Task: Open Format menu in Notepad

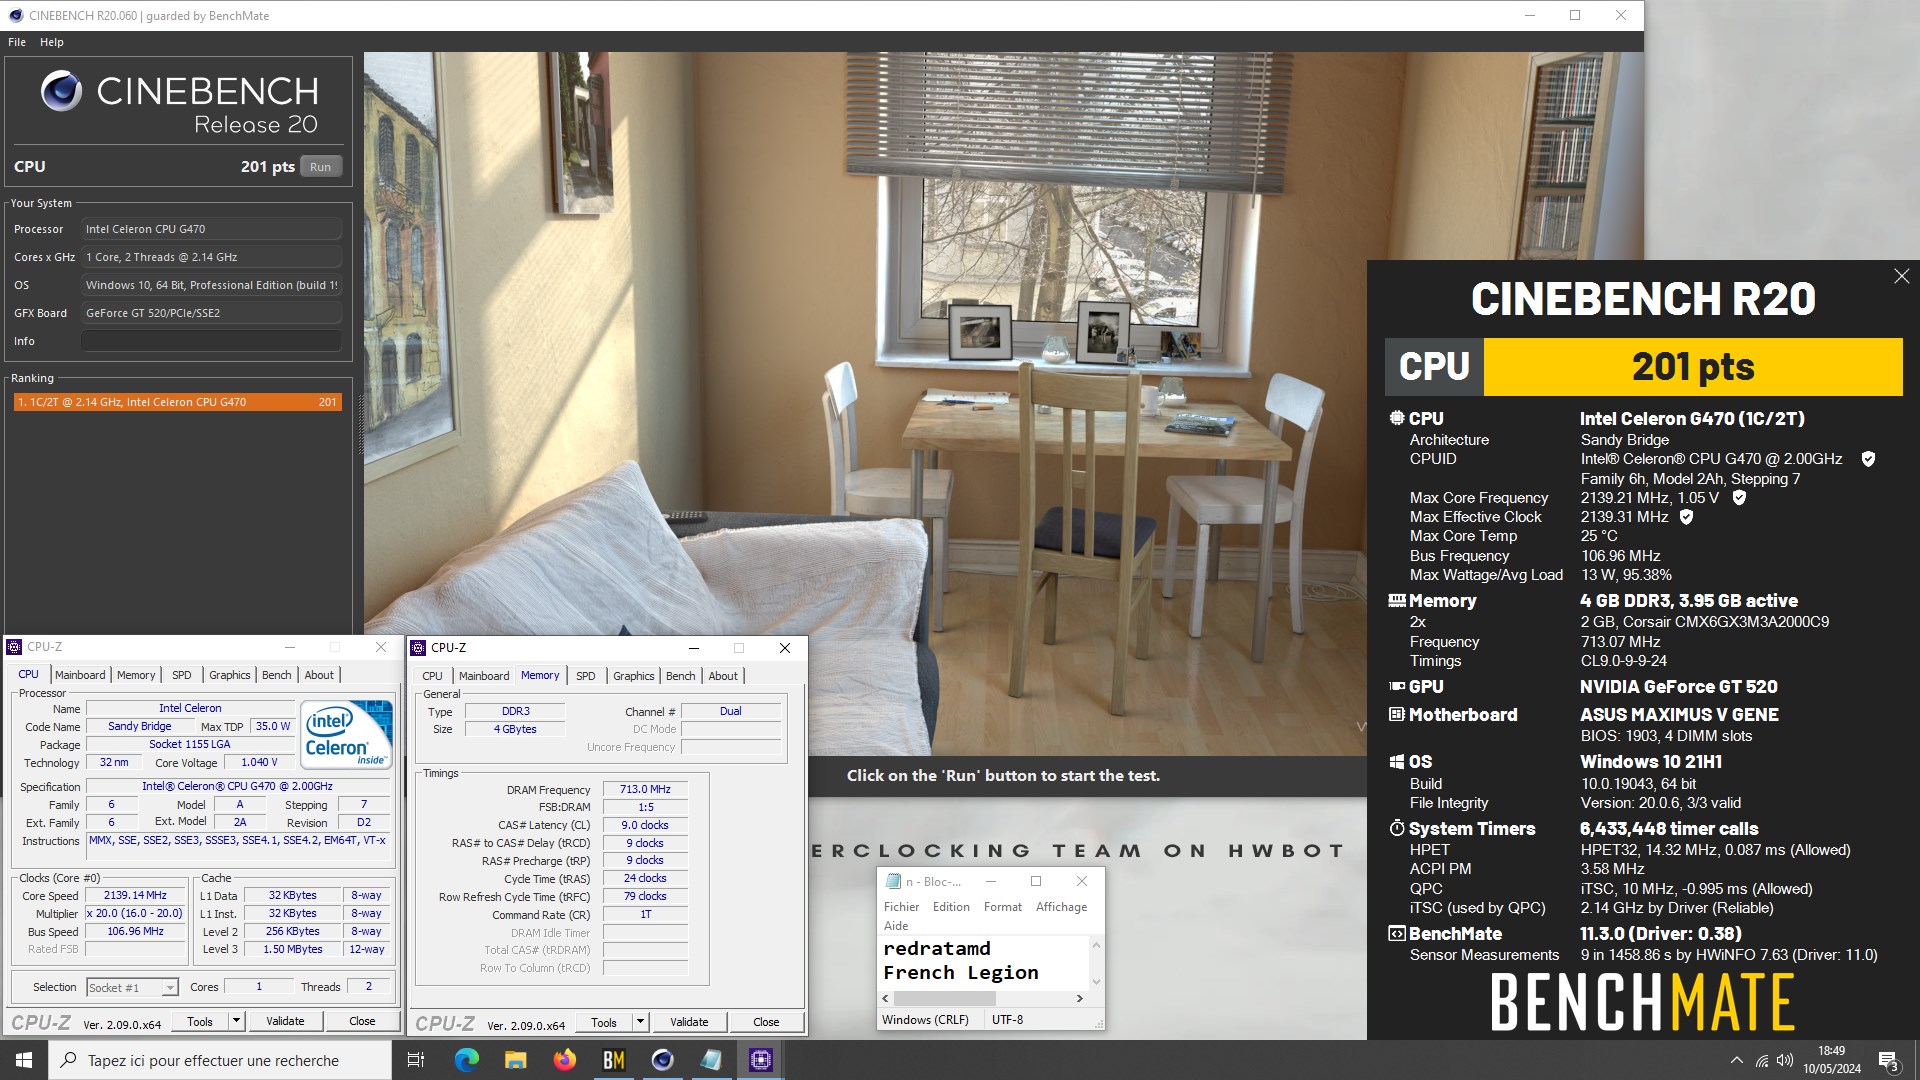Action: point(1003,907)
